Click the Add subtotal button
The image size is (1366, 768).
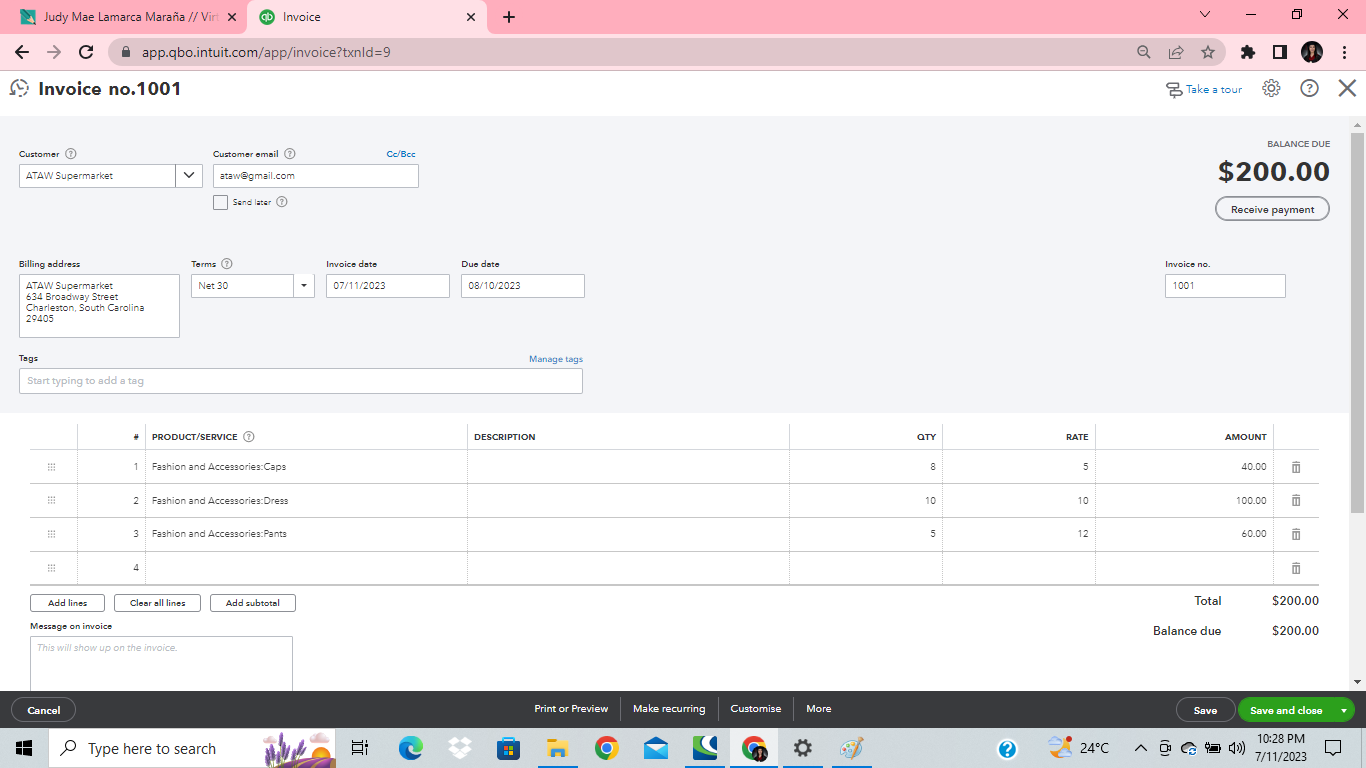[253, 603]
